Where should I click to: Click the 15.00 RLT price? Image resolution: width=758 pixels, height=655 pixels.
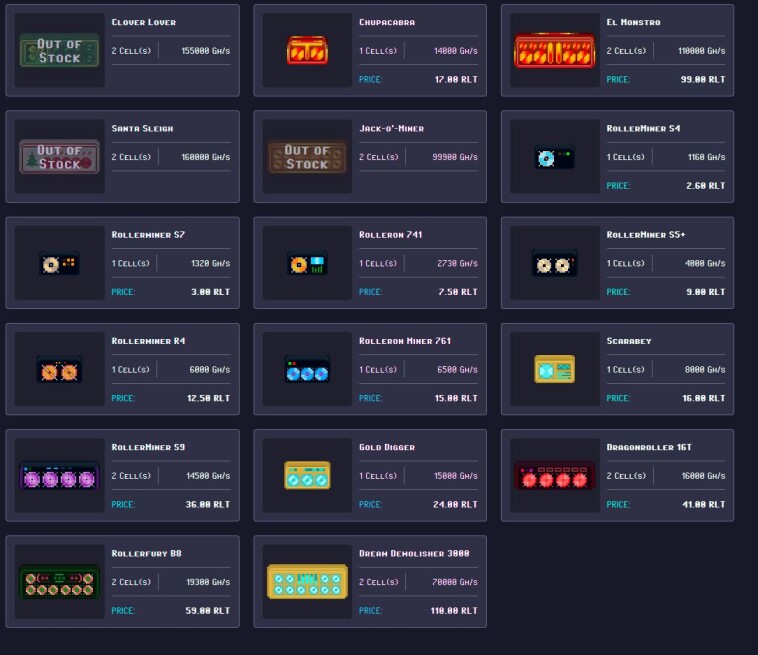[x=456, y=399]
